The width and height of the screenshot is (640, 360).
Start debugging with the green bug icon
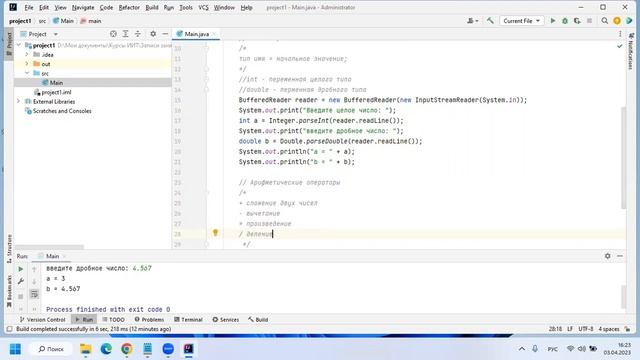565,20
